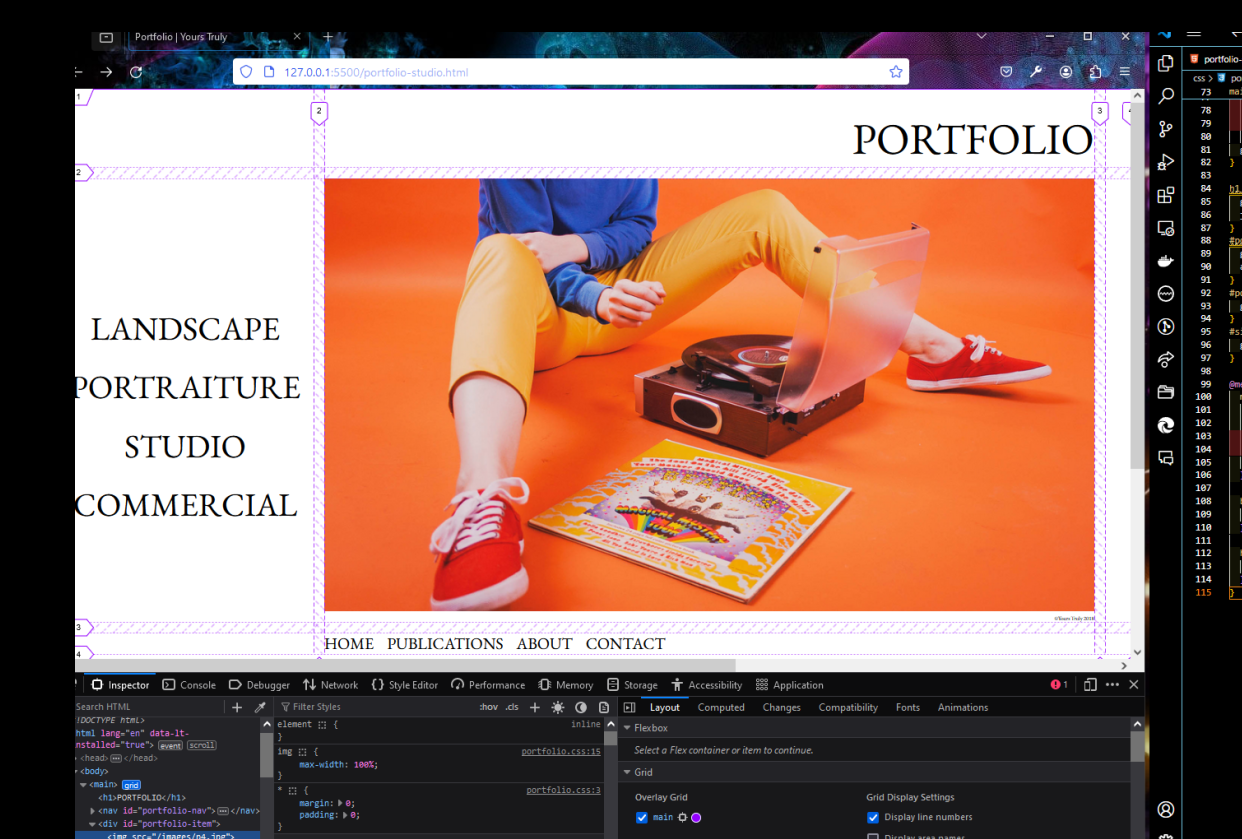Open the Firefox hamburger menu
Viewport: 1242px width, 839px height.
pos(1125,72)
